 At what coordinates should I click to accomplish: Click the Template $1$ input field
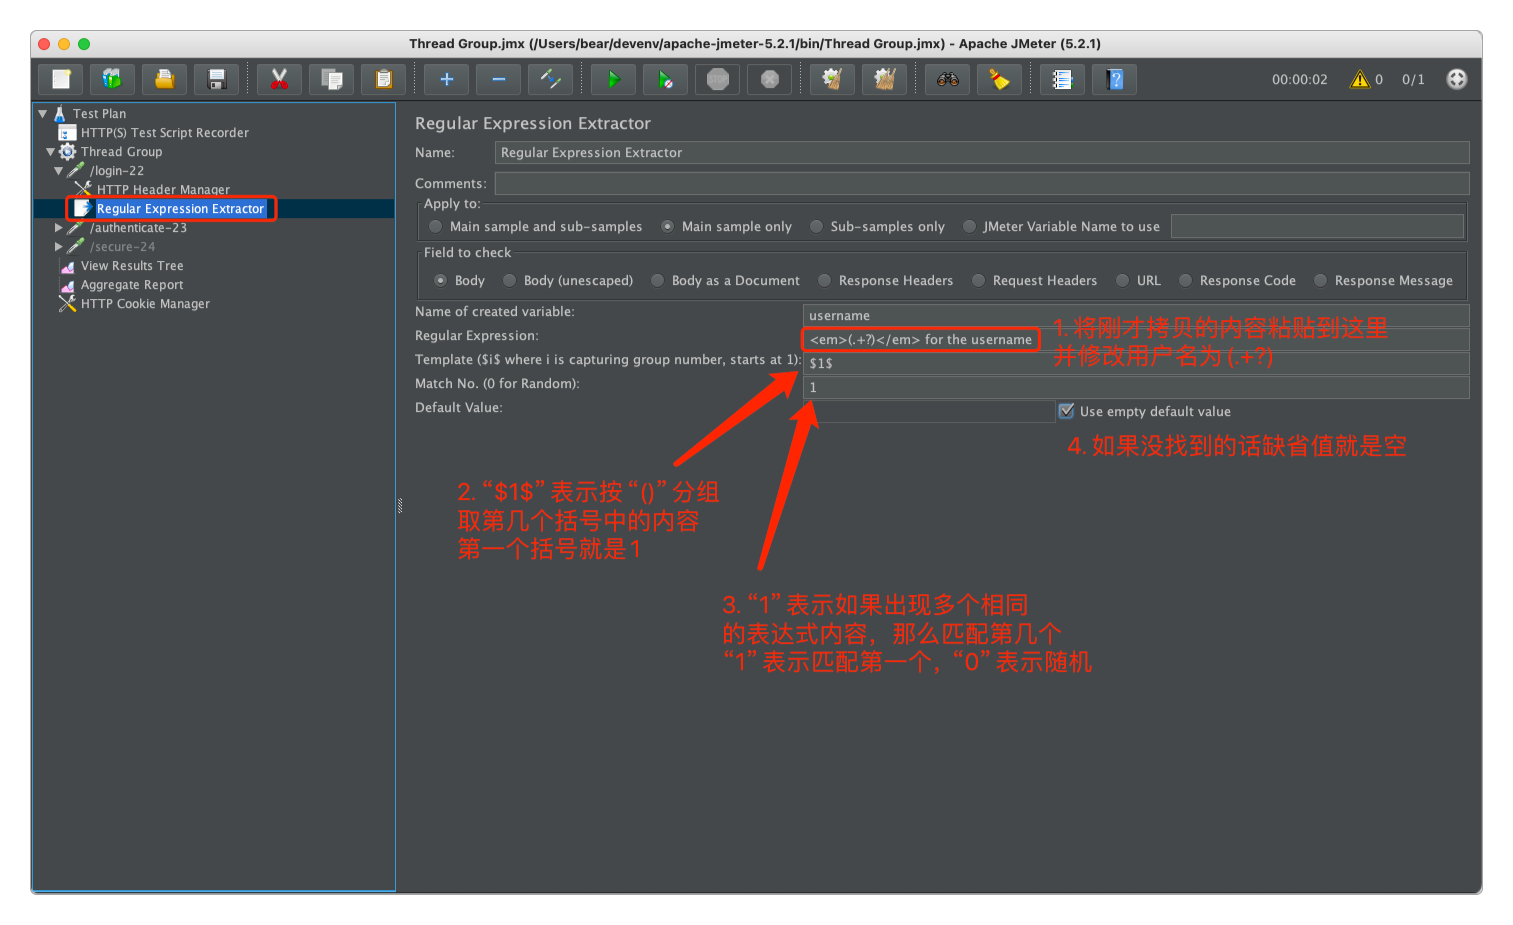point(1136,364)
